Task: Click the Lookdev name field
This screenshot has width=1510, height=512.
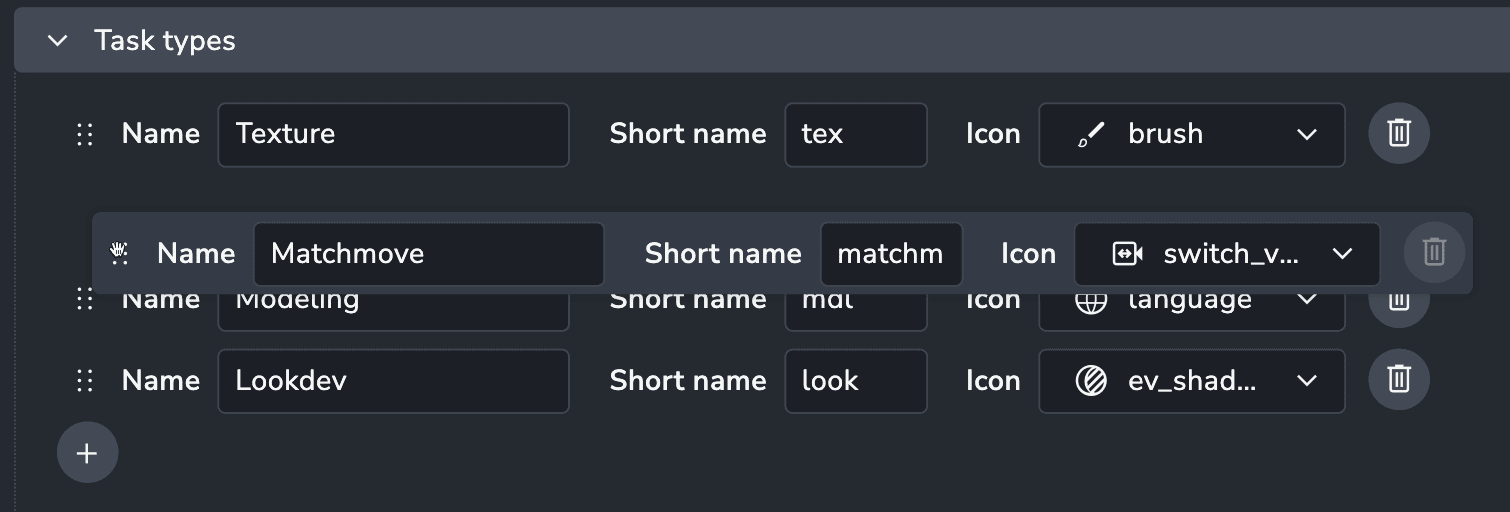Action: [x=393, y=381]
